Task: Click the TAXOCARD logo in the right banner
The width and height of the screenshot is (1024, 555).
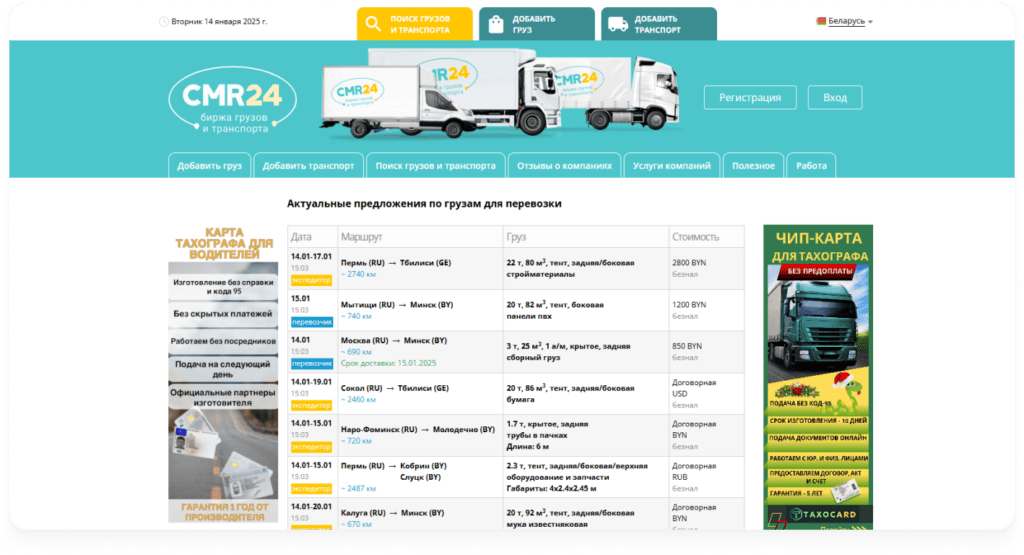Action: 817,514
